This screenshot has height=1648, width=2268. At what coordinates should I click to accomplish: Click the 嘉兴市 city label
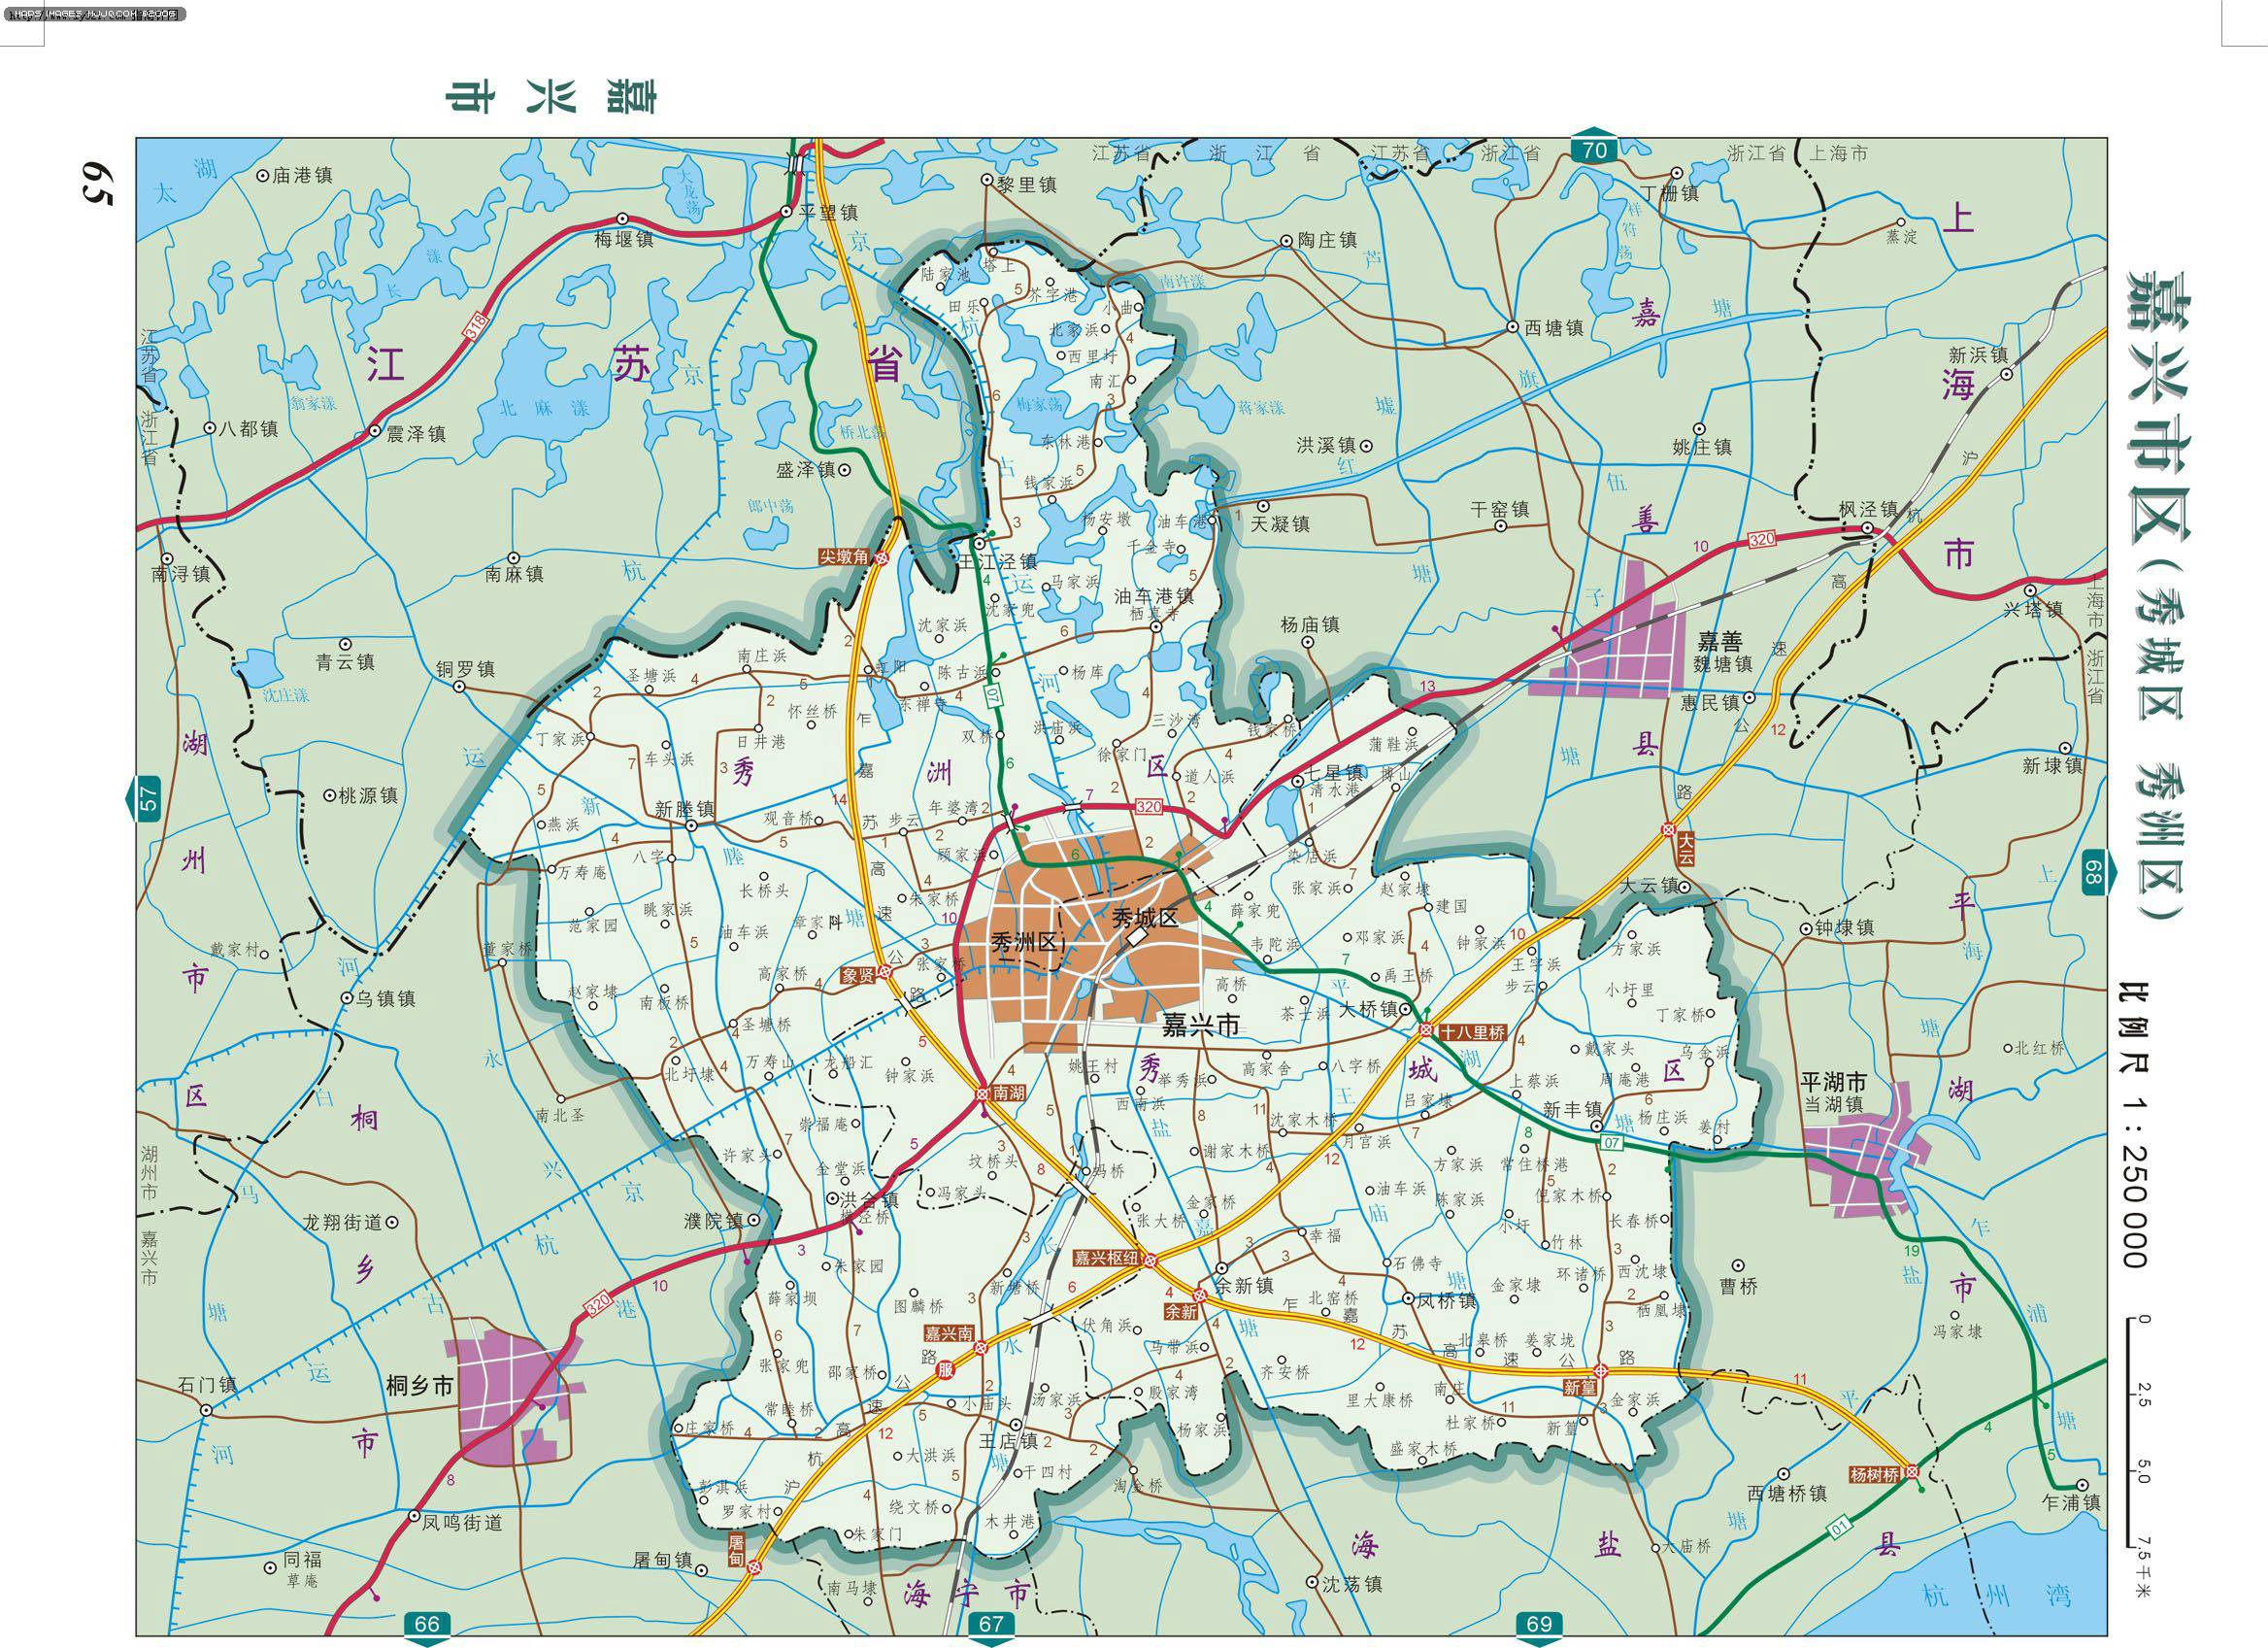point(1200,1026)
